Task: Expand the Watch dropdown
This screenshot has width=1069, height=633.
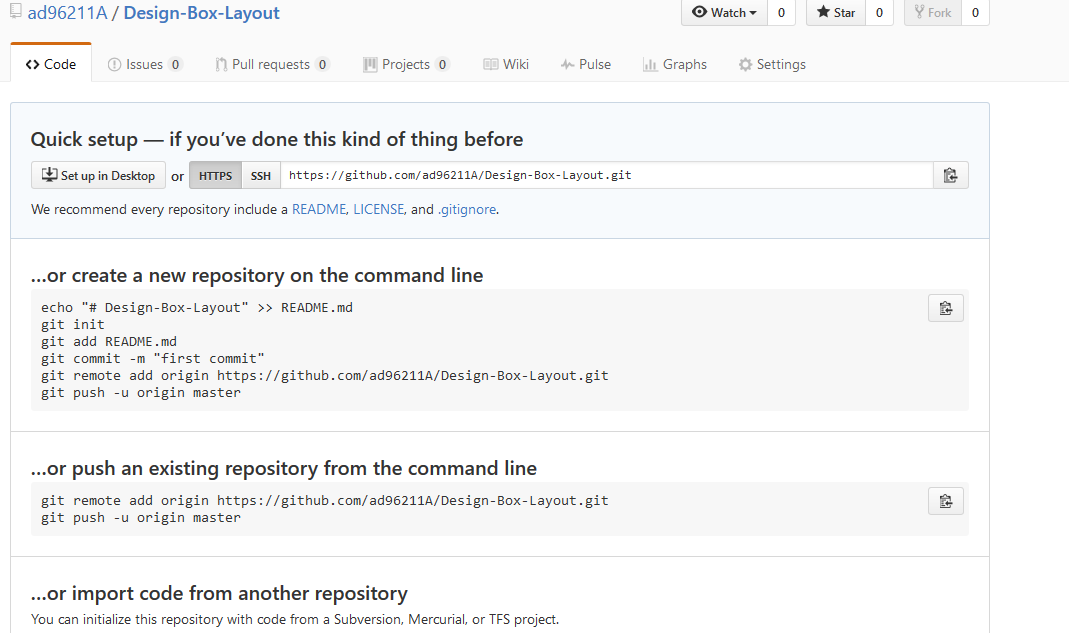Action: point(724,13)
